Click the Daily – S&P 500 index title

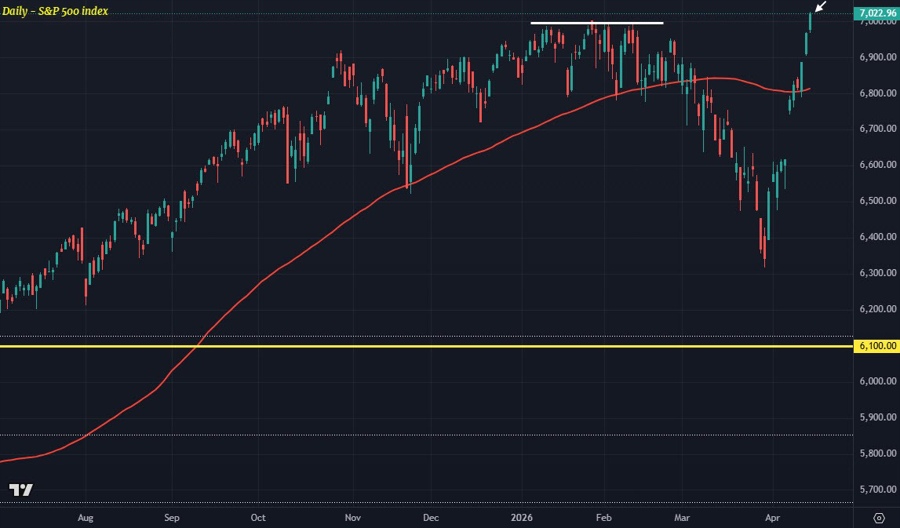pos(55,11)
